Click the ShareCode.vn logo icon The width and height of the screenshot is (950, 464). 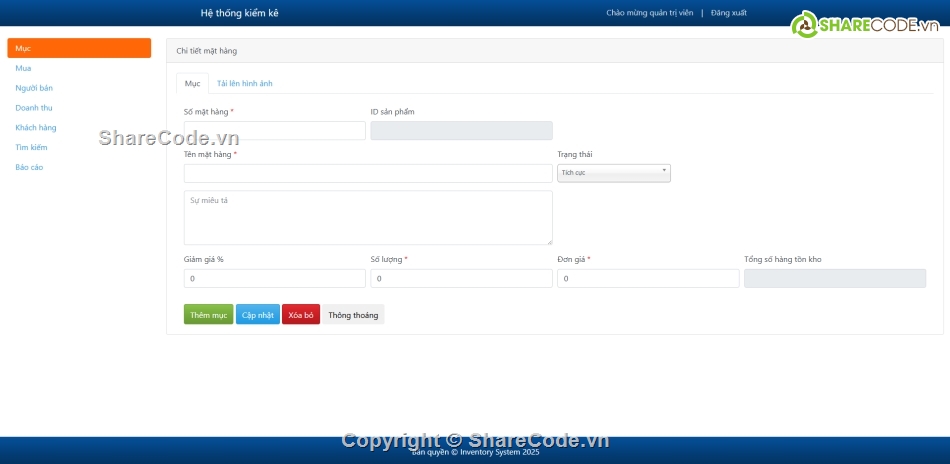pyautogui.click(x=805, y=25)
